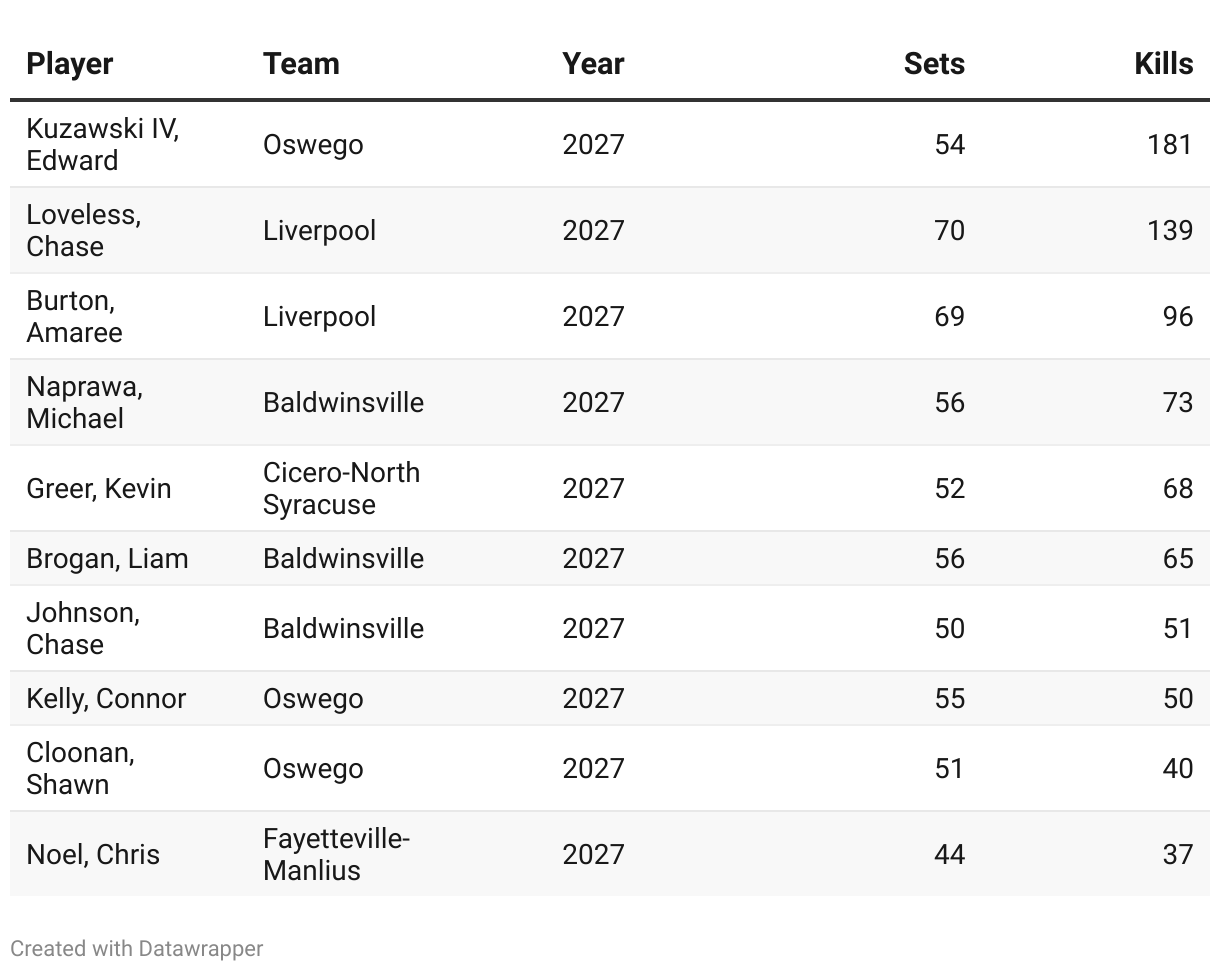
Task: Click Kelly, Connor's name
Action: (x=106, y=699)
